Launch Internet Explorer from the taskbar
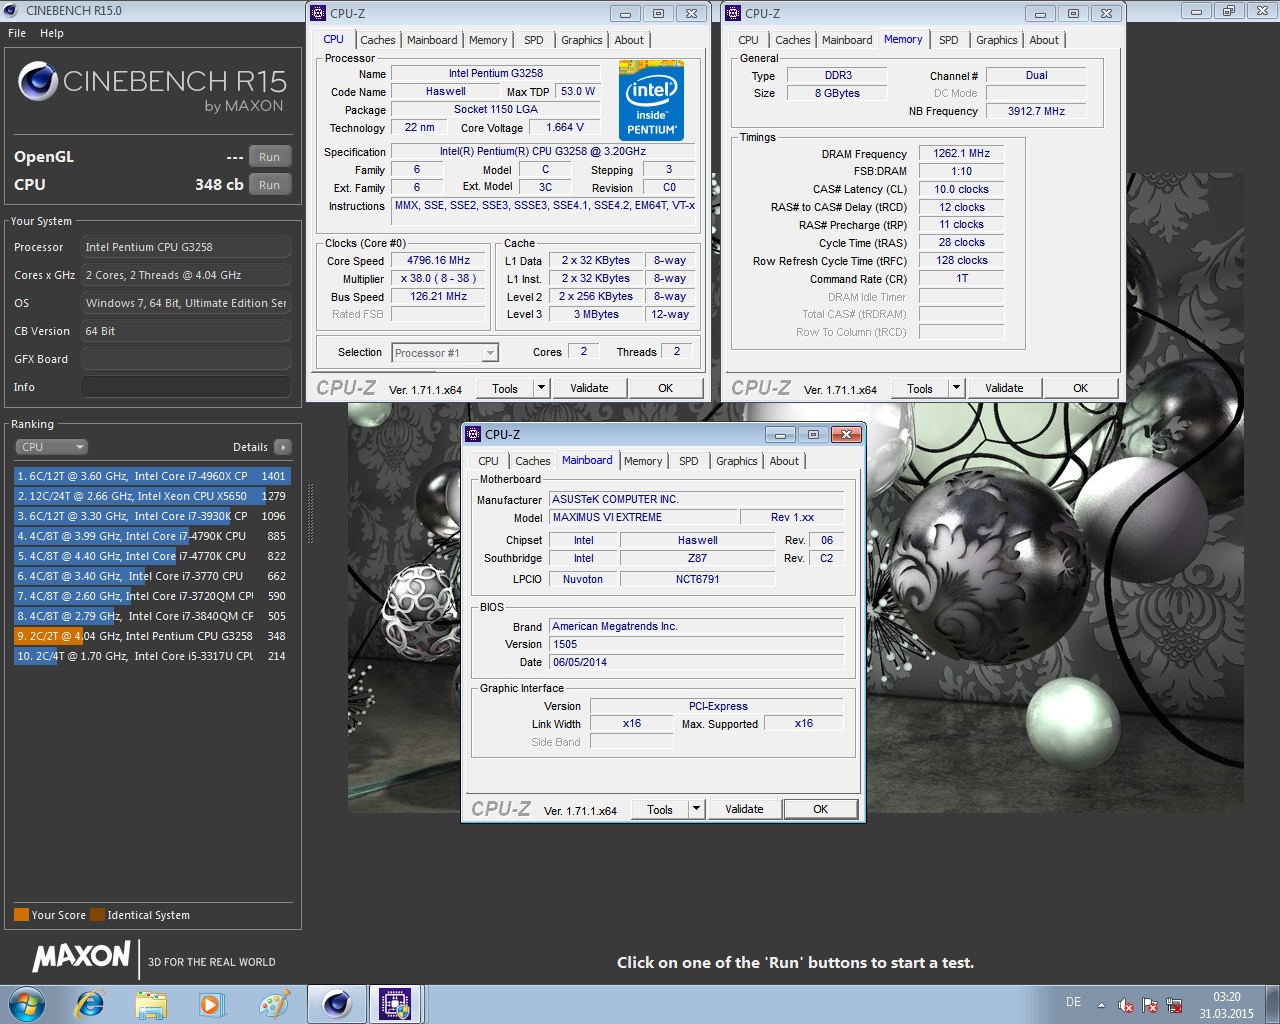1280x1024 pixels. pyautogui.click(x=90, y=1003)
